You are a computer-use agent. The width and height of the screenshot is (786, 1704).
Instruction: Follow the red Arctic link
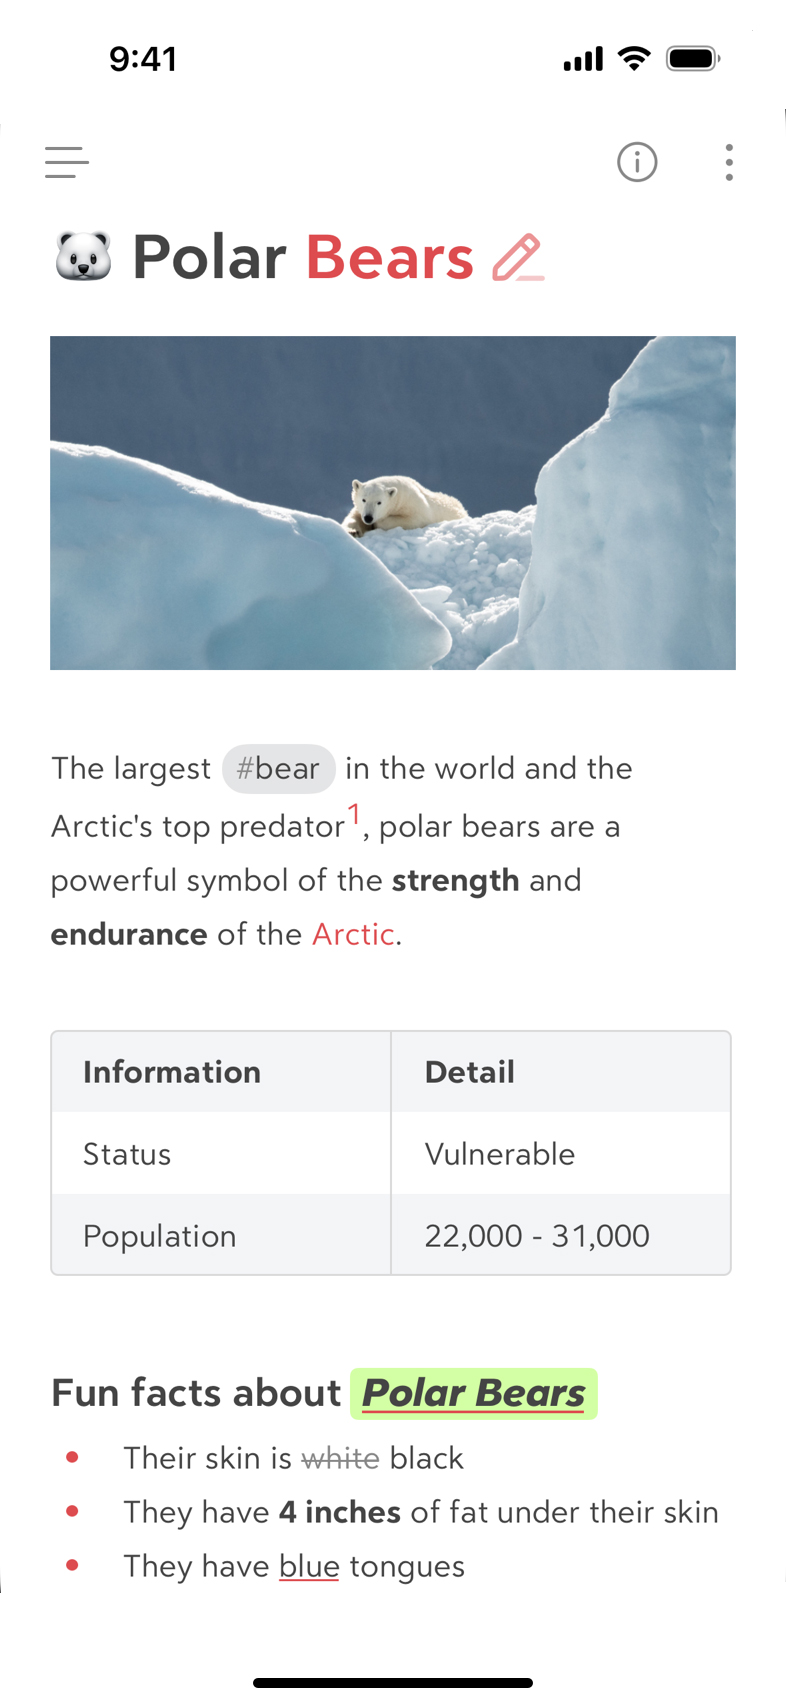click(353, 934)
